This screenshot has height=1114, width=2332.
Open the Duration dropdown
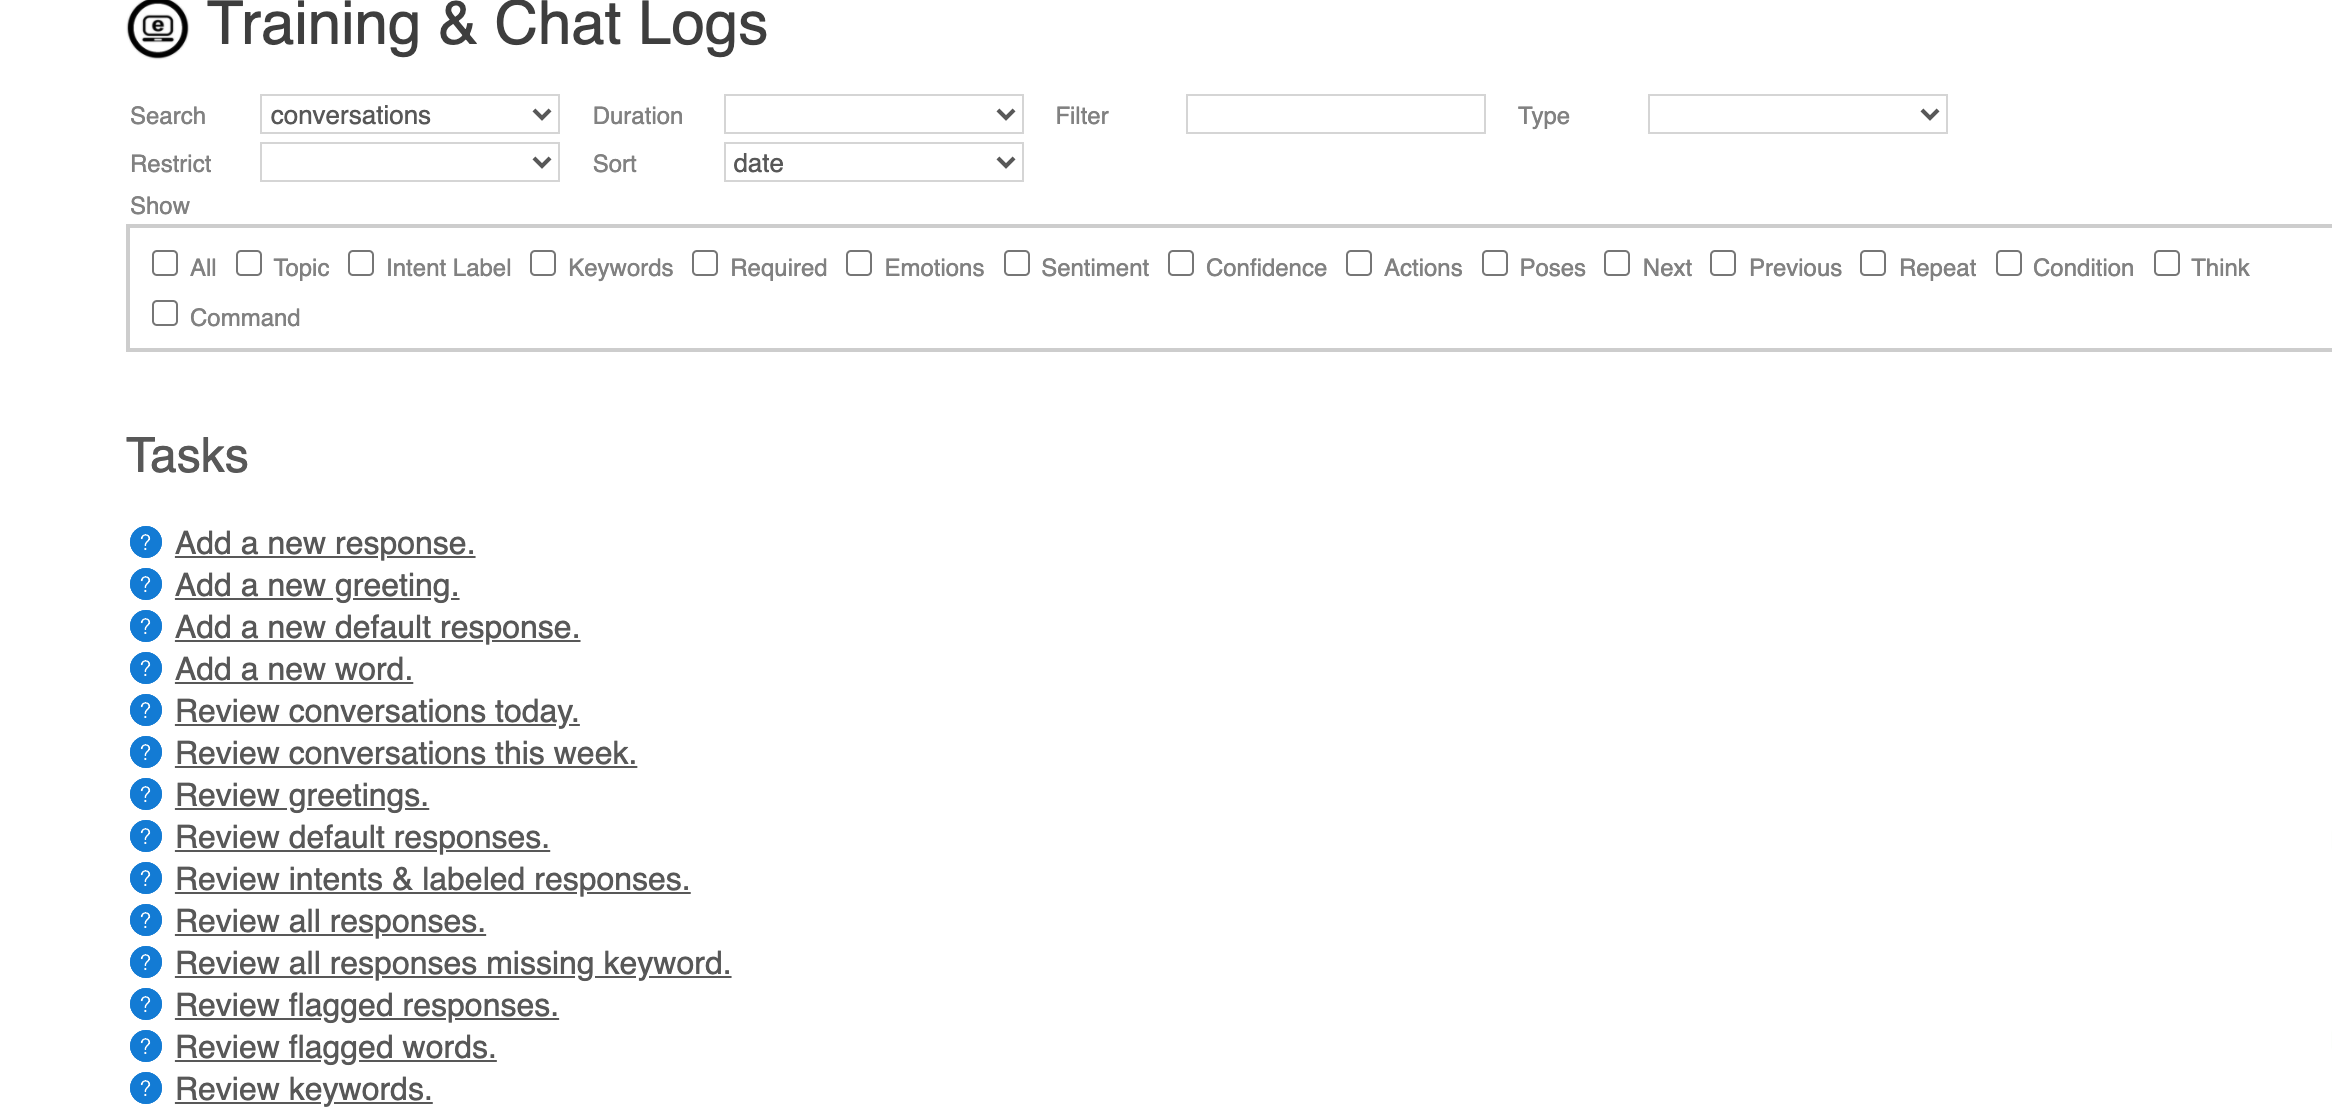click(x=874, y=114)
